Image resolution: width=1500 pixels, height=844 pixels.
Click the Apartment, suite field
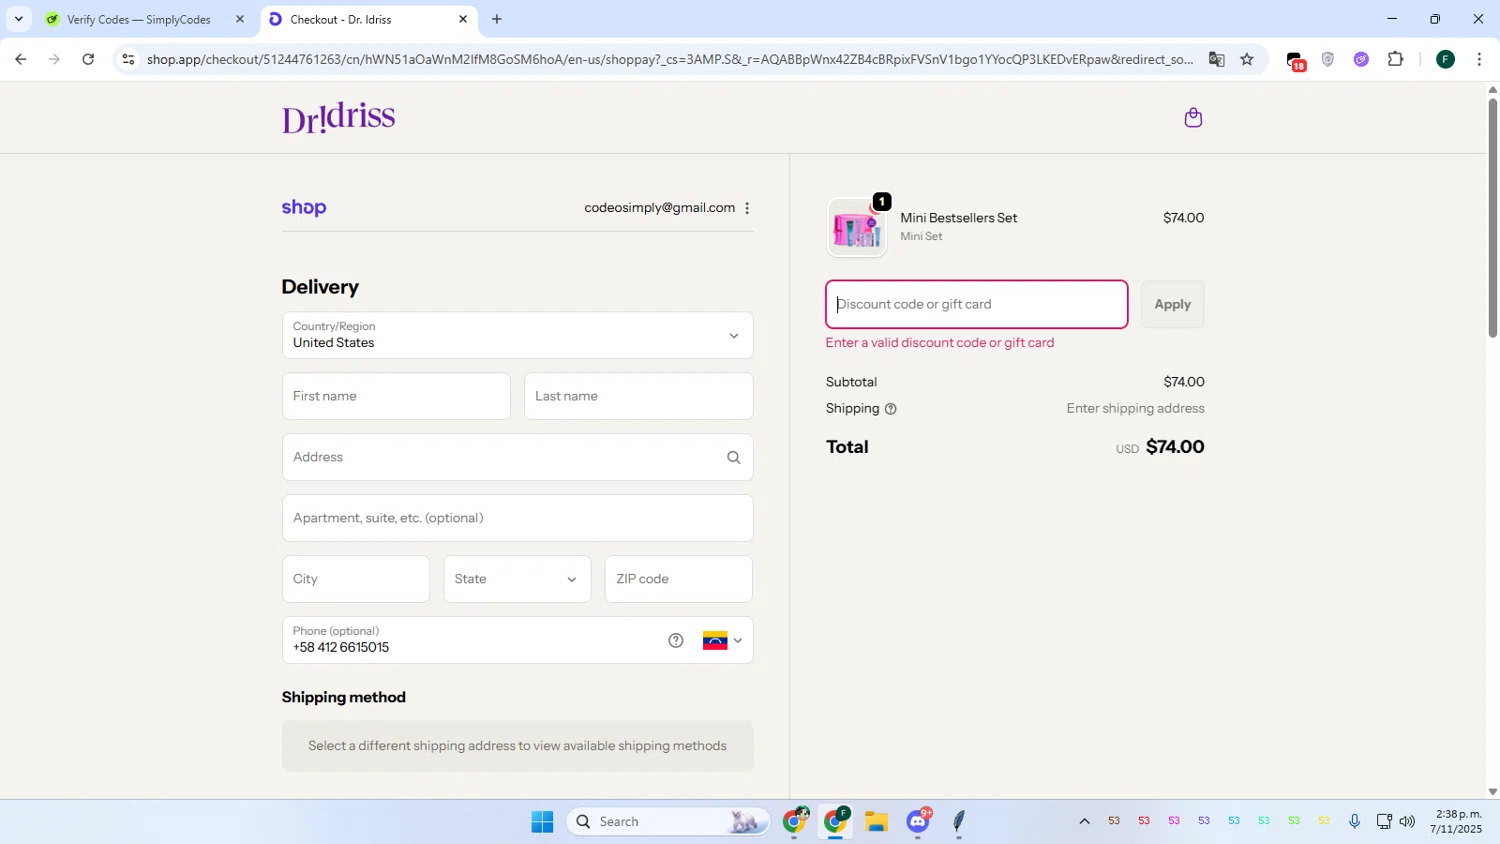click(x=517, y=518)
